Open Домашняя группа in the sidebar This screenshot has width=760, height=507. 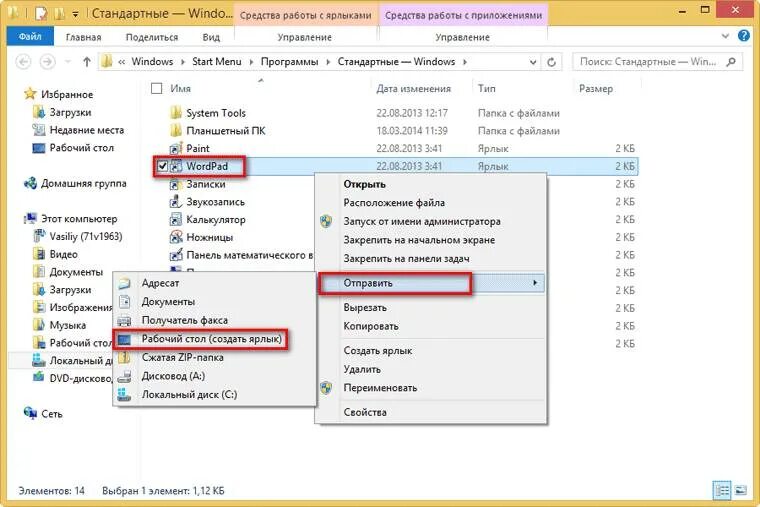pos(83,183)
